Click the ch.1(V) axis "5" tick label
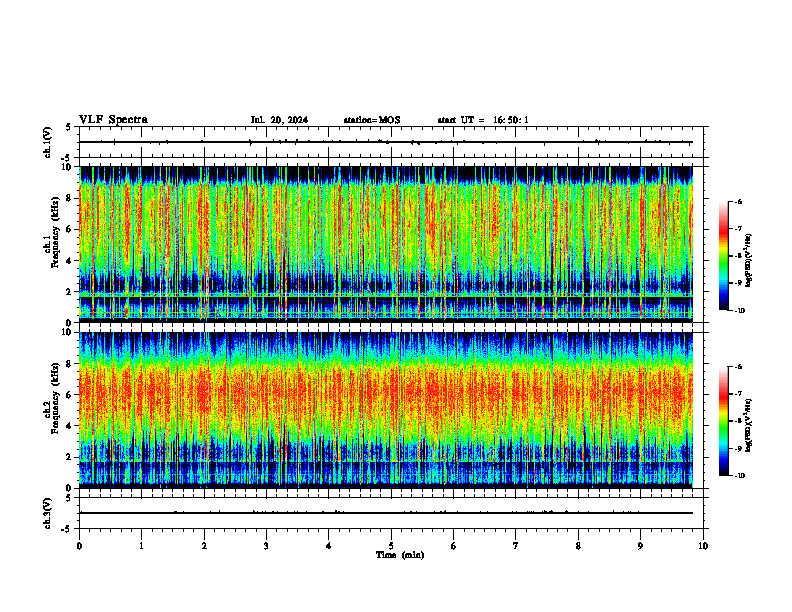 pos(69,128)
